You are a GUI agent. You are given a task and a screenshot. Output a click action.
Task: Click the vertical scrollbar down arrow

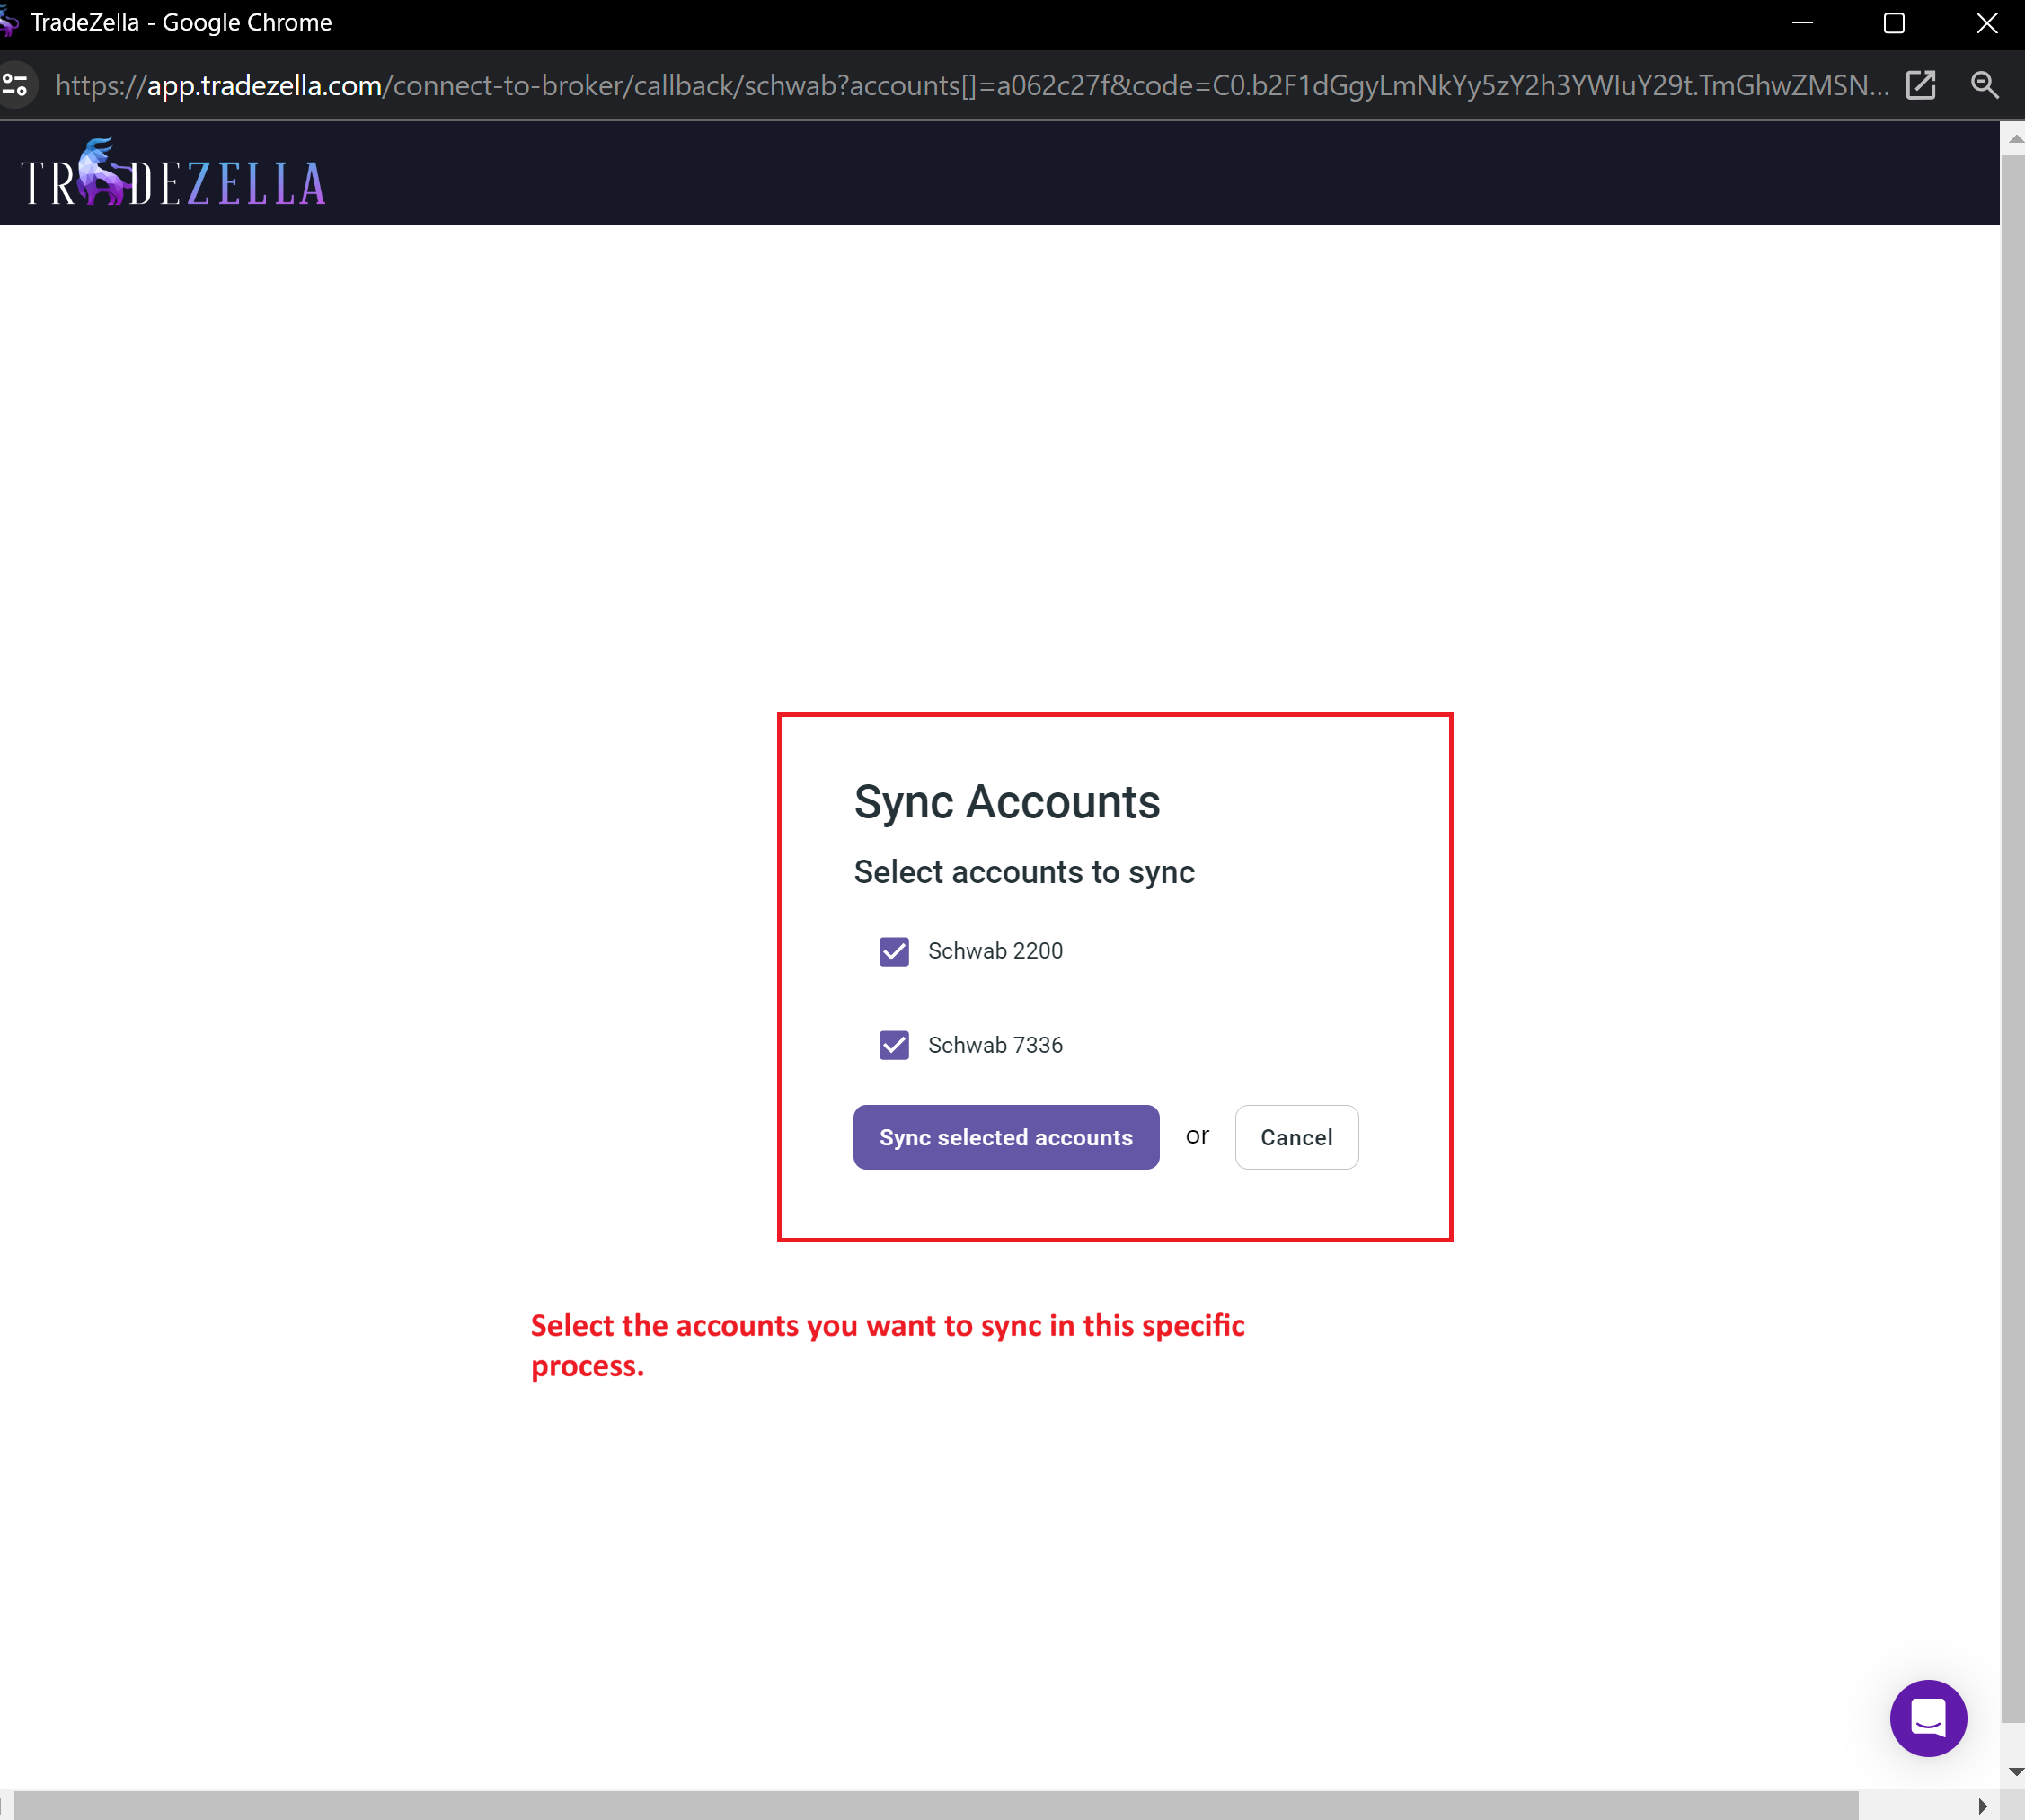(x=2014, y=1772)
